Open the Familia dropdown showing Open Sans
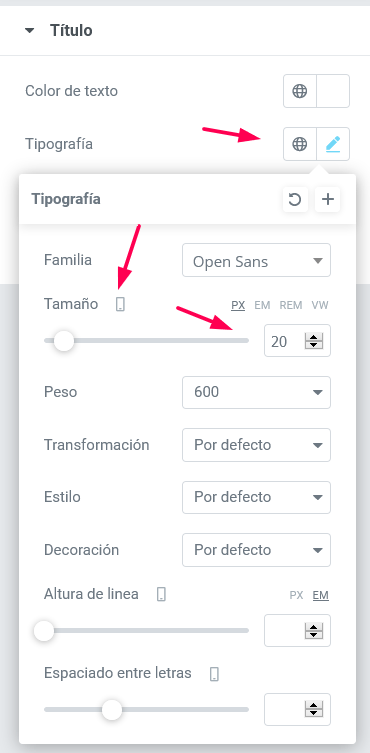This screenshot has width=370, height=753. (257, 260)
